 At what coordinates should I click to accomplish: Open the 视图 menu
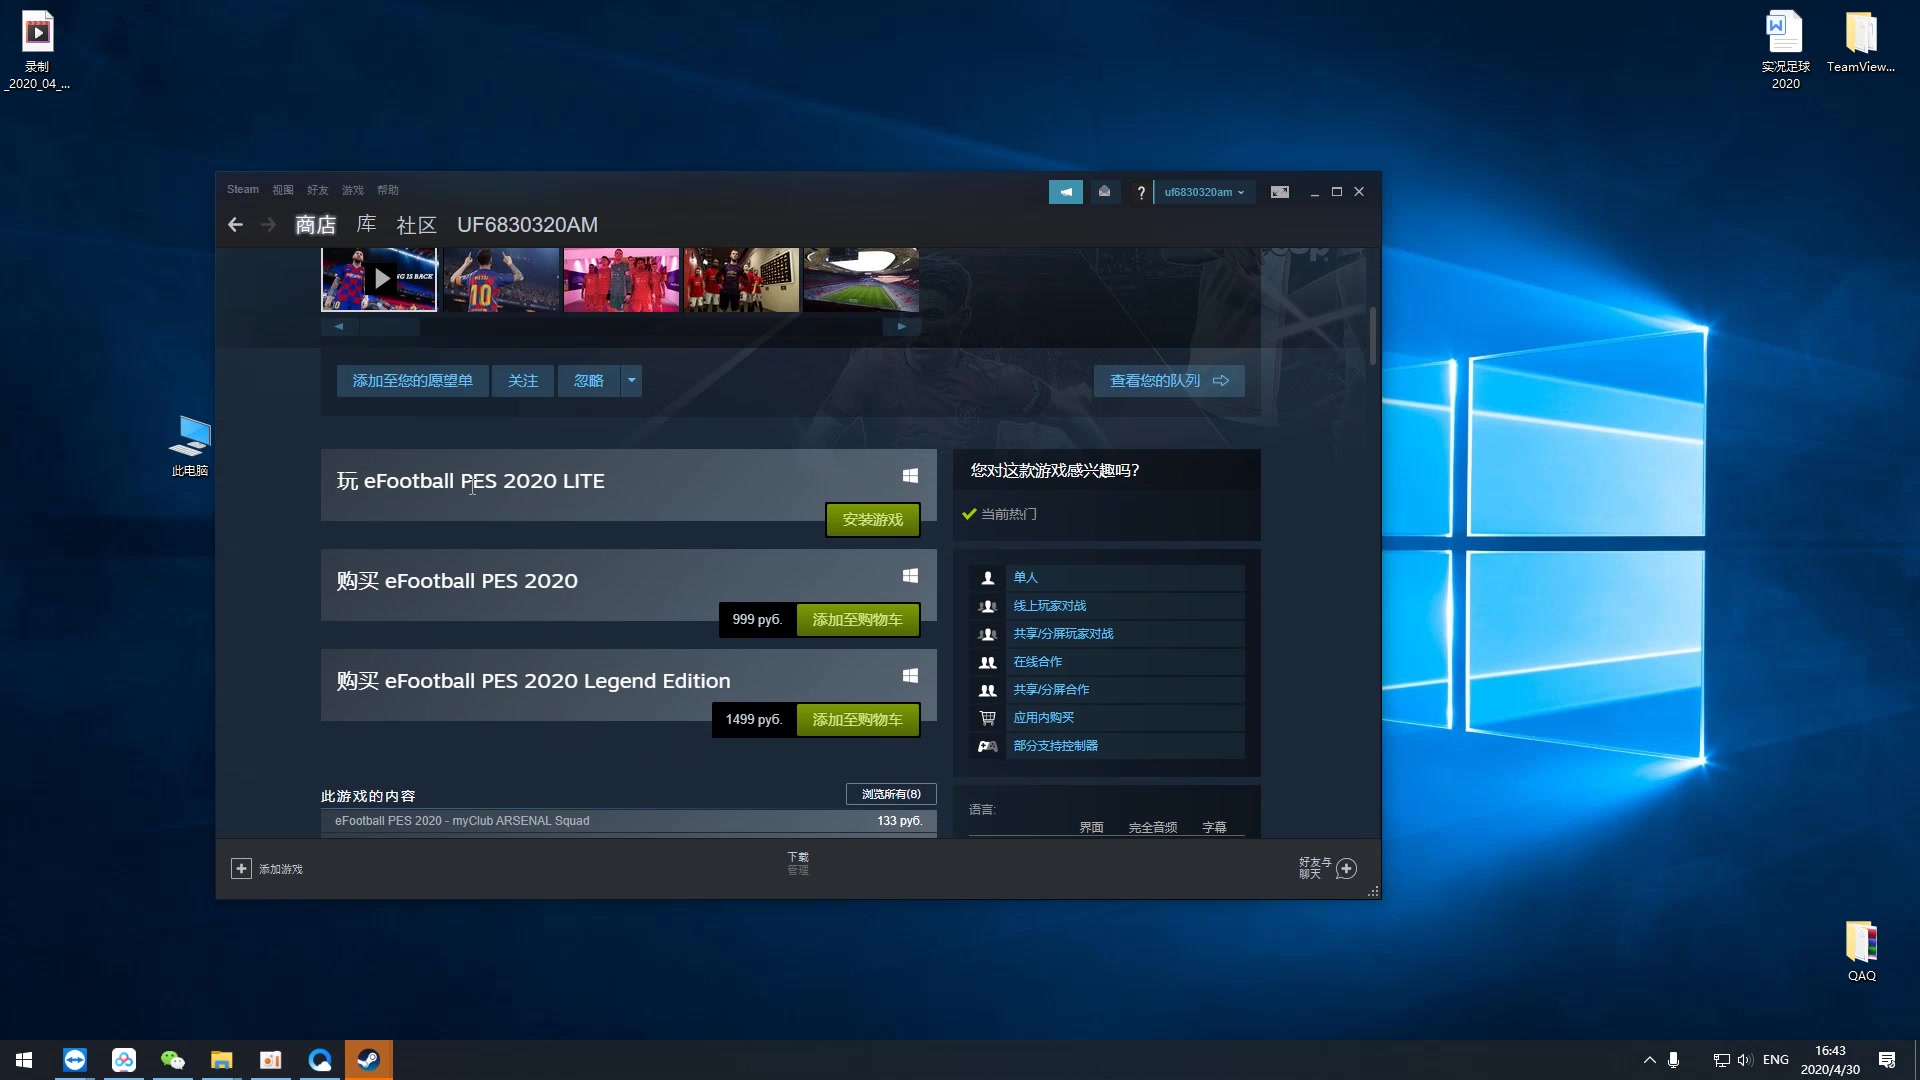click(x=283, y=190)
